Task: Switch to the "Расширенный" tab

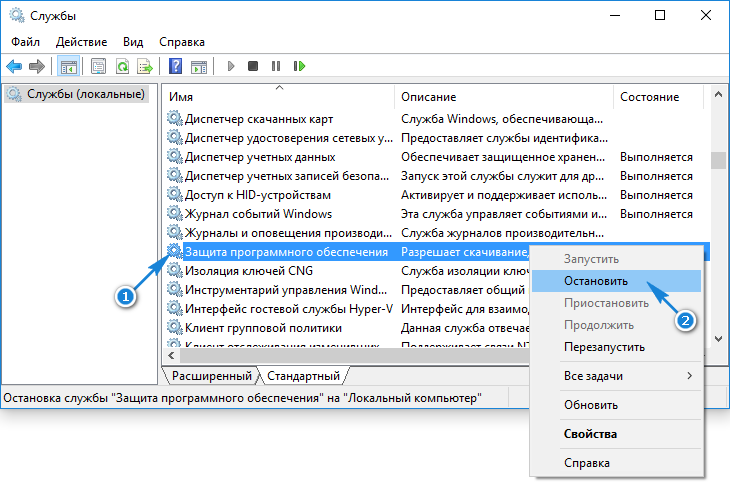Action: point(211,376)
